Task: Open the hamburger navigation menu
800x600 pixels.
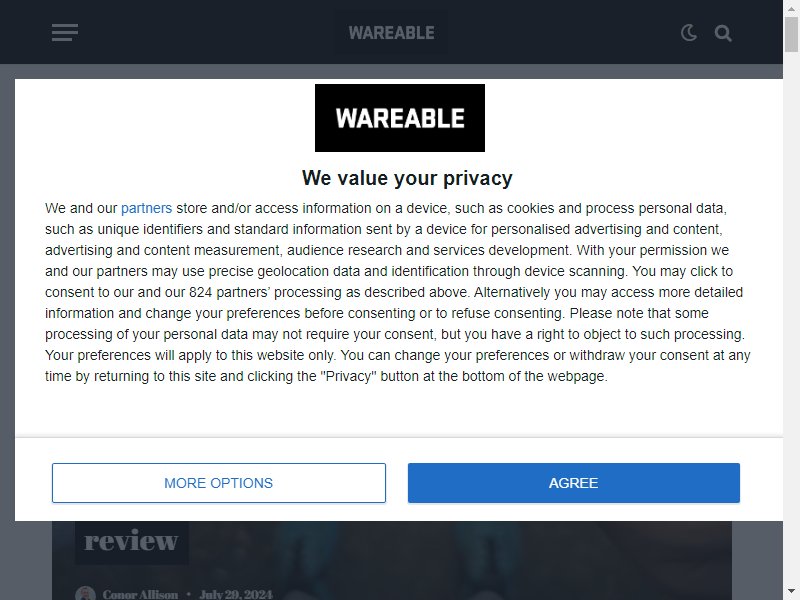Action: point(65,33)
